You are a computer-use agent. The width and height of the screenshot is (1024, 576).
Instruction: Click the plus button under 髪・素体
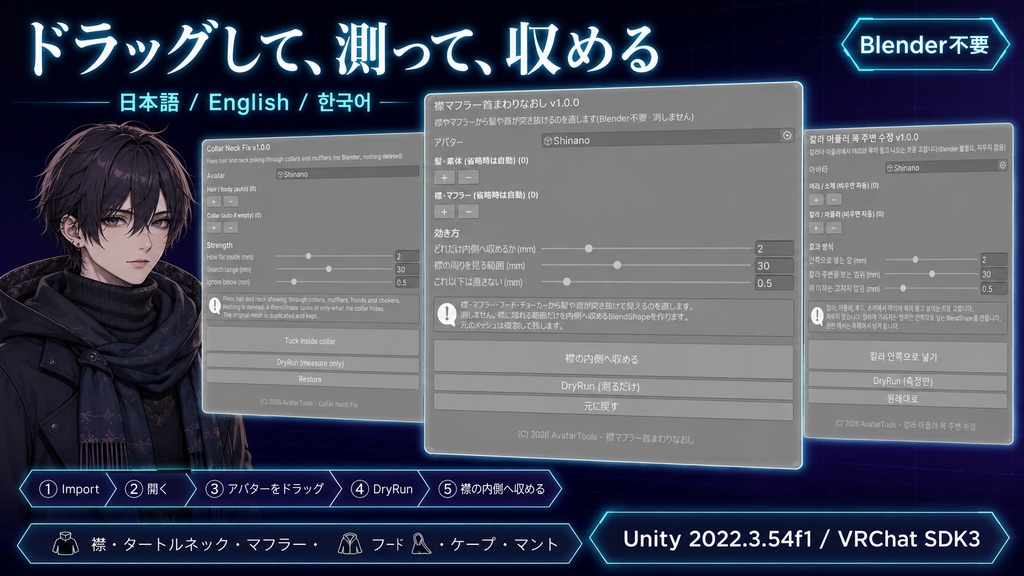click(x=444, y=177)
